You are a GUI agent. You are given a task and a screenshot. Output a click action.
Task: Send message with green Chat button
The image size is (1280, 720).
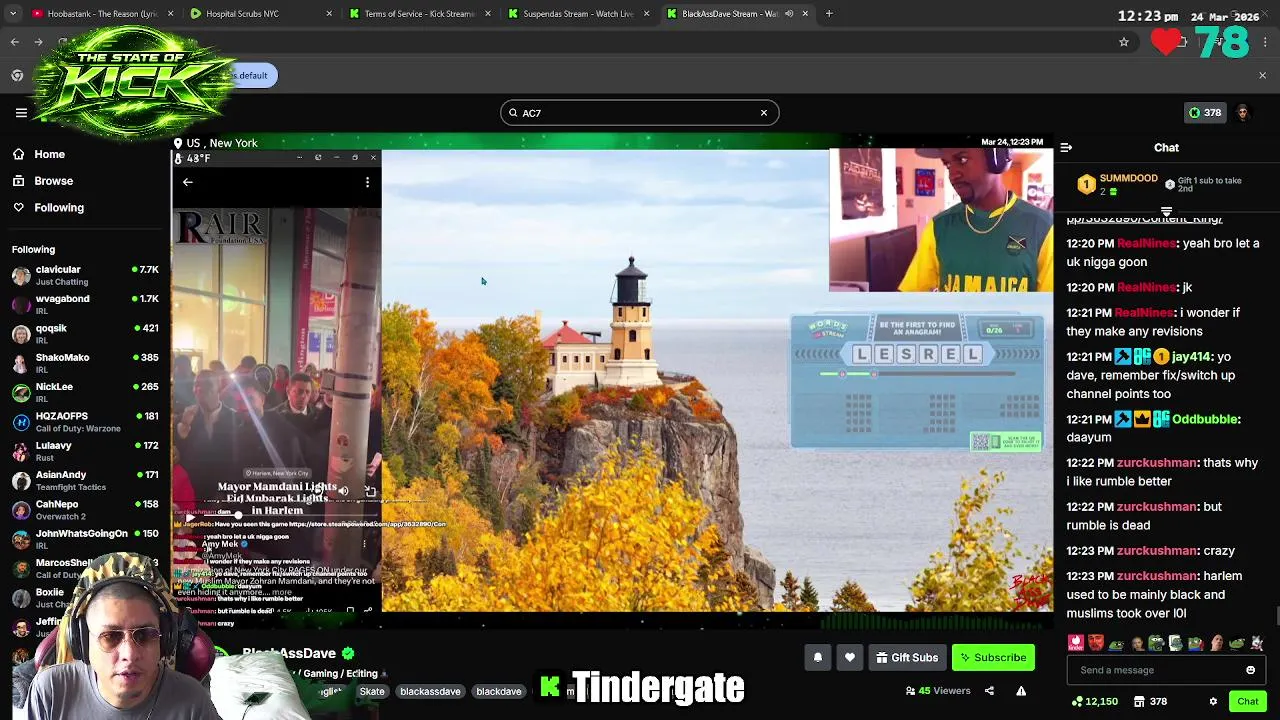pos(1247,701)
